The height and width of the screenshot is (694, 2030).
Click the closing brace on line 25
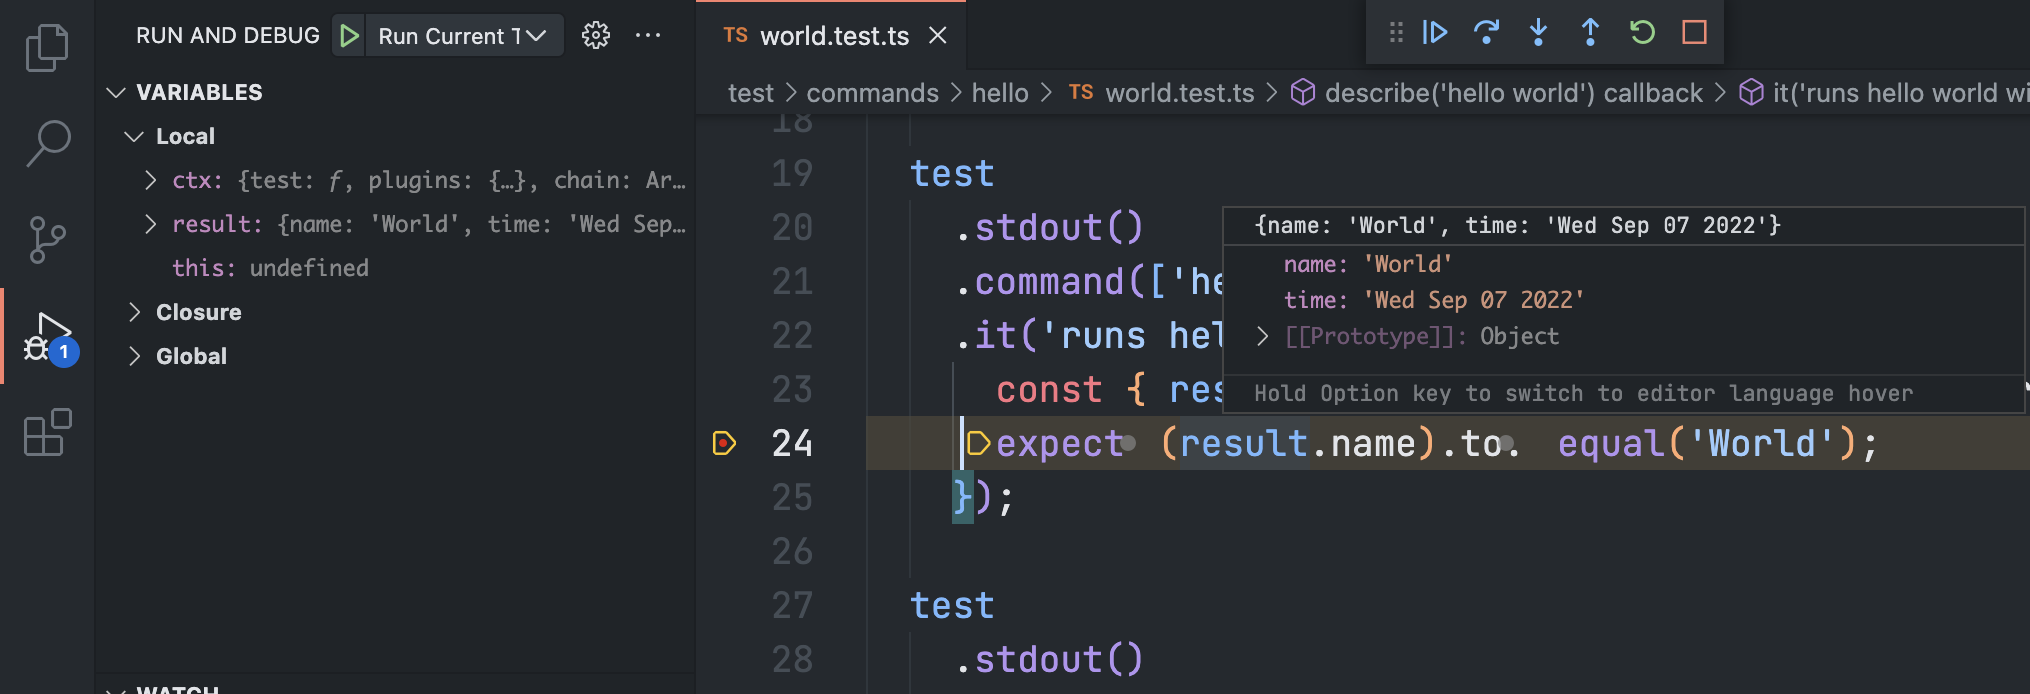[963, 497]
